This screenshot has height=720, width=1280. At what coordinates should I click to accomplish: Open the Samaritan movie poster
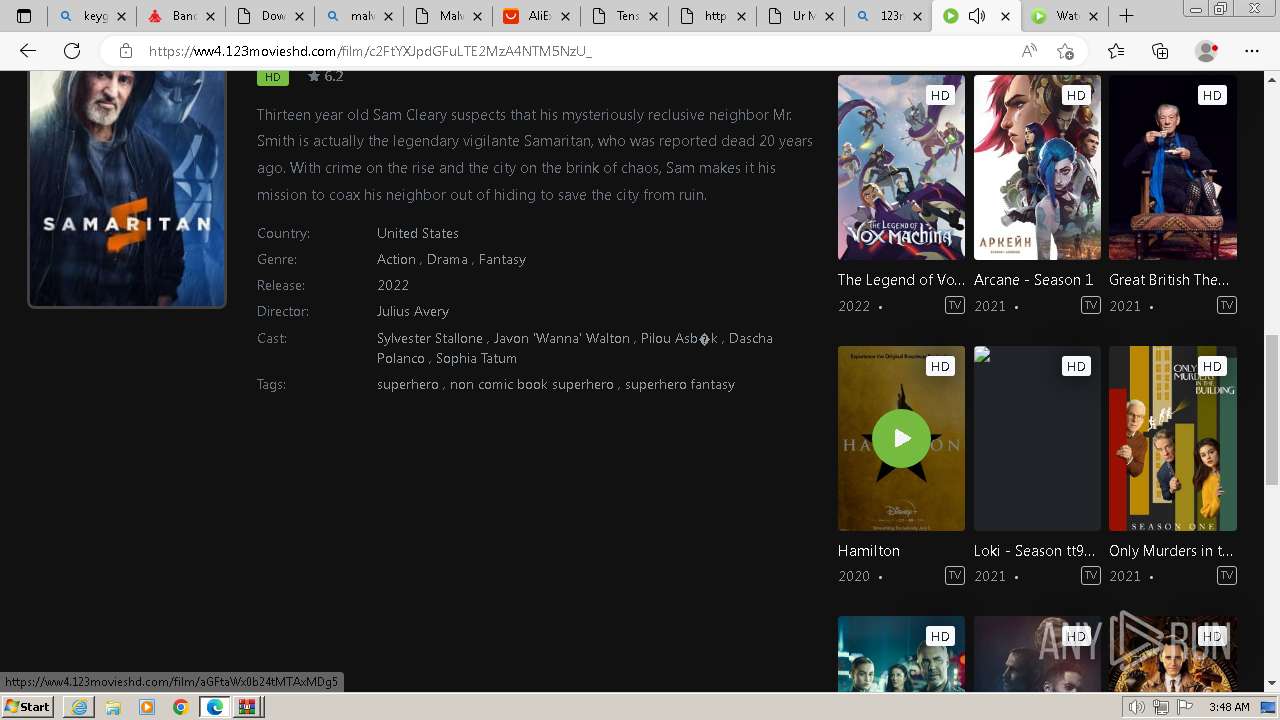[x=127, y=188]
